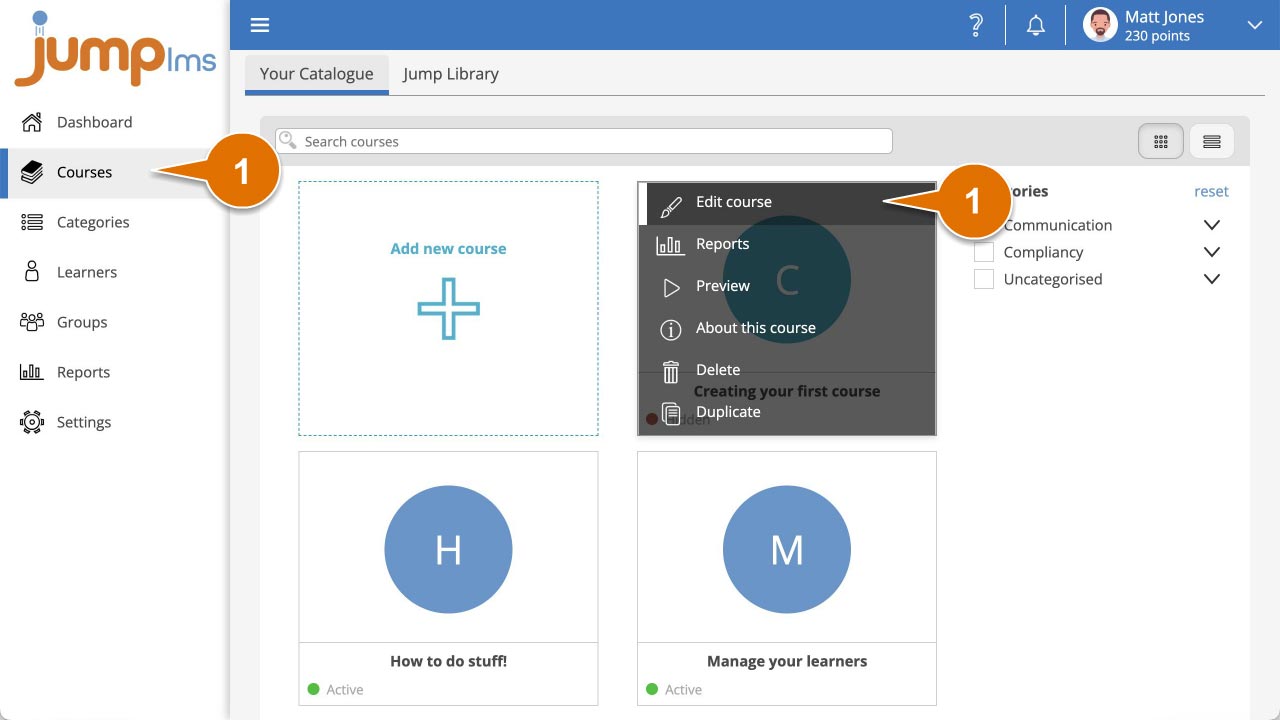Switch to Jump Library tab

point(450,74)
